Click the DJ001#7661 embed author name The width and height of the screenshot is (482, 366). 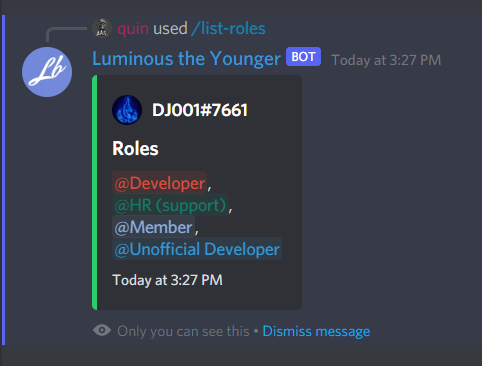(200, 110)
